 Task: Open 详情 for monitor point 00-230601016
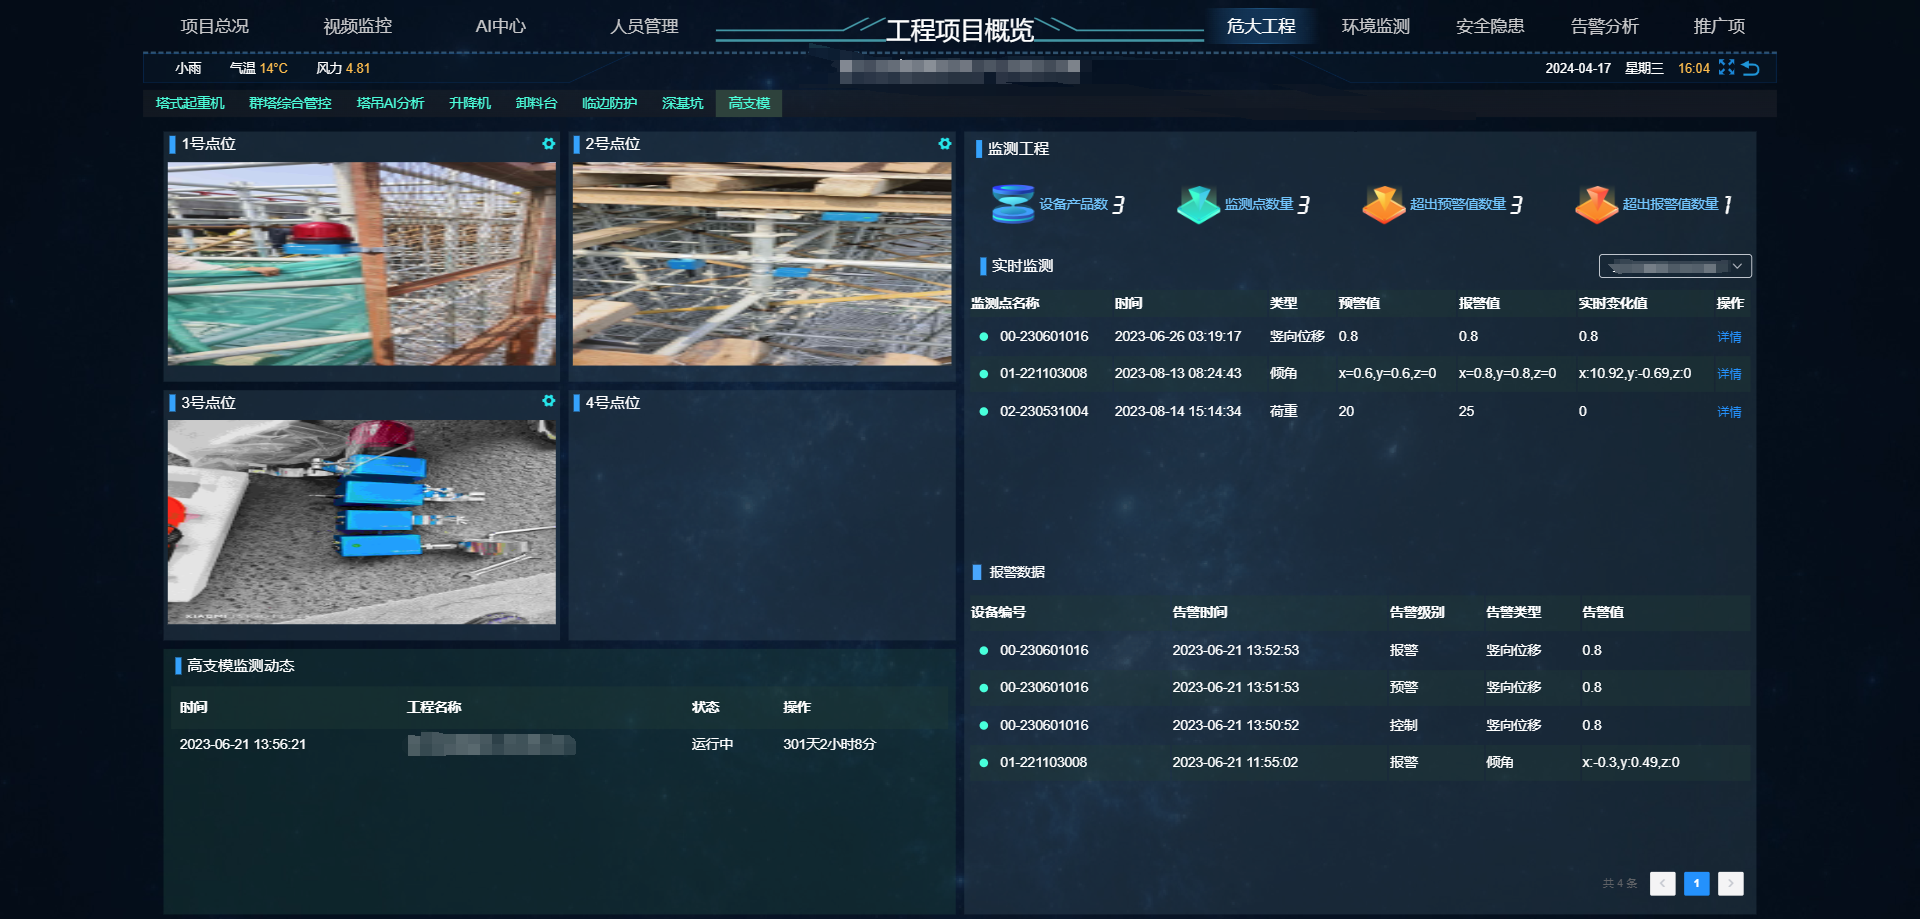(x=1729, y=337)
